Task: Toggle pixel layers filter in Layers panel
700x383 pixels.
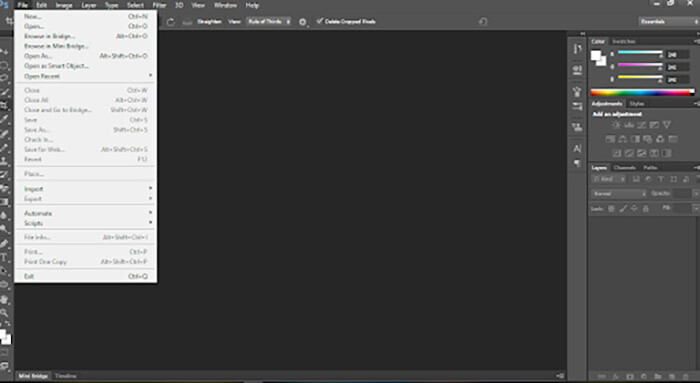Action: tap(636, 179)
